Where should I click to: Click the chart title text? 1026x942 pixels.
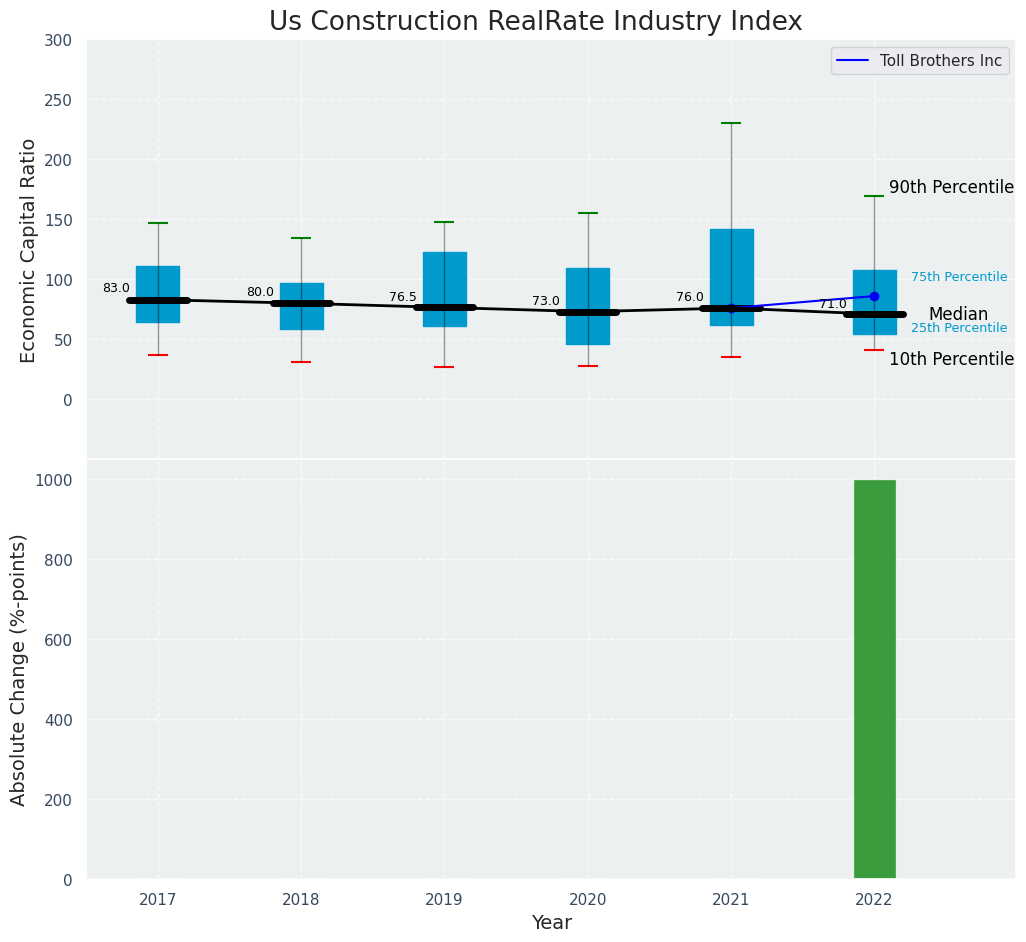coord(535,22)
